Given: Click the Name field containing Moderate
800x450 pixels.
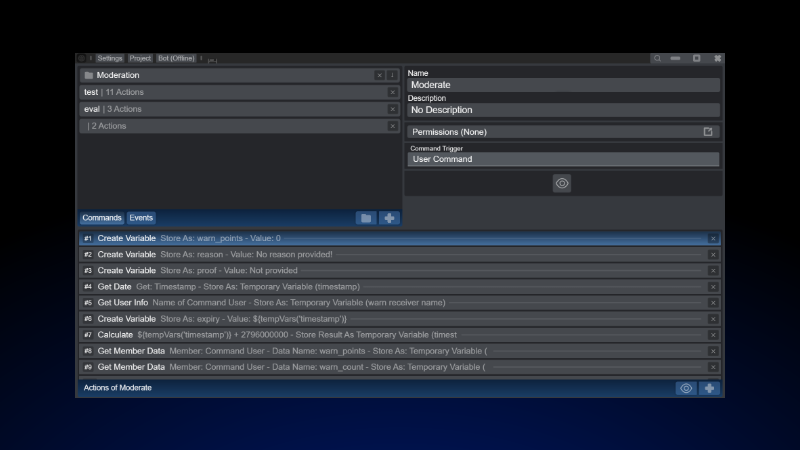Looking at the screenshot, I should (562, 86).
